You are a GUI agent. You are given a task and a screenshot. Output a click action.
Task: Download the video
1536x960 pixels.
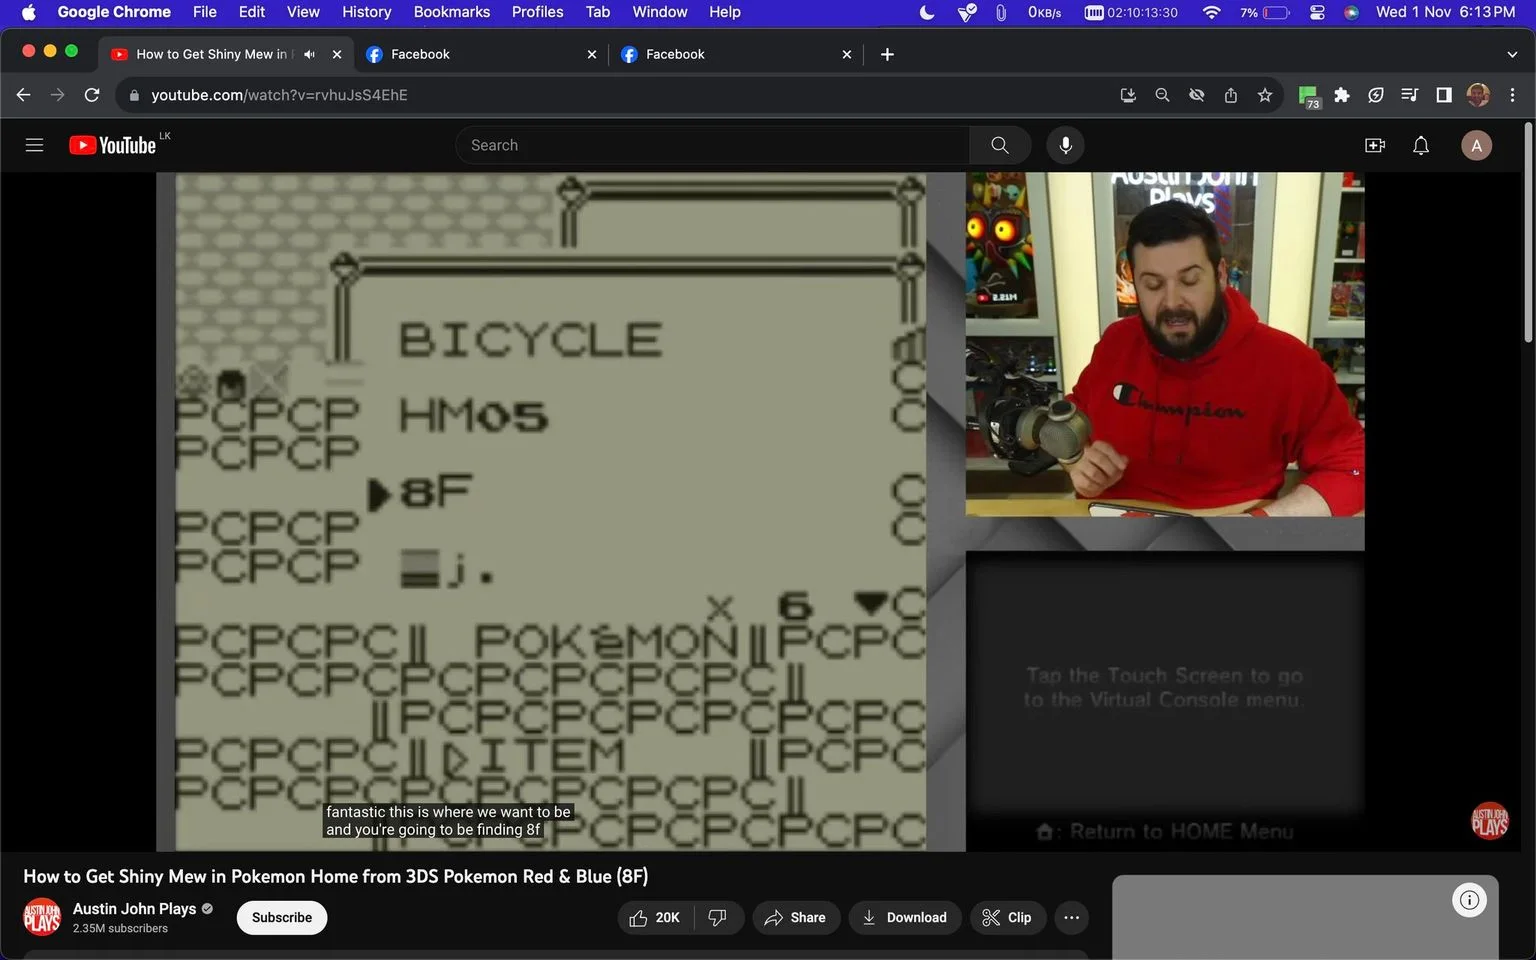pyautogui.click(x=905, y=917)
